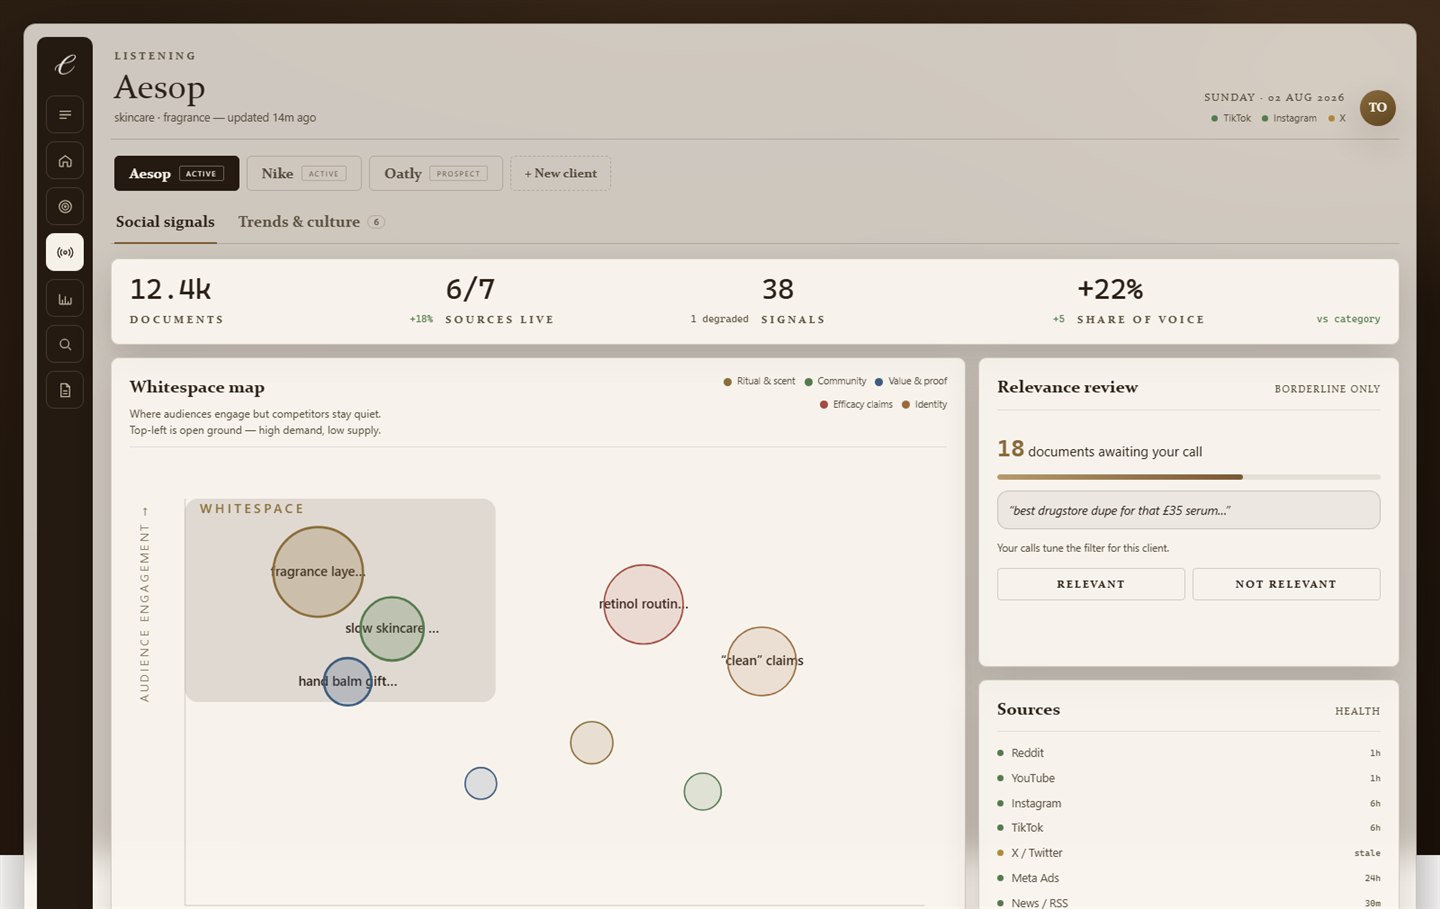Viewport: 1440px width, 909px height.
Task: Open the search magnifier in sidebar
Action: coord(65,344)
